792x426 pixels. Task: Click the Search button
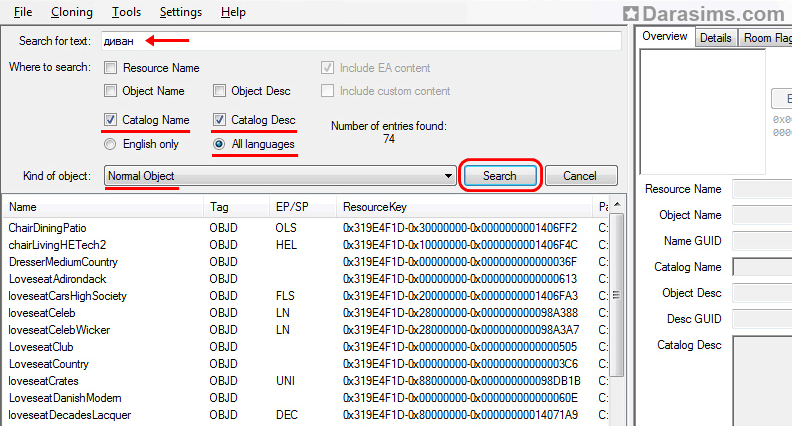[500, 176]
